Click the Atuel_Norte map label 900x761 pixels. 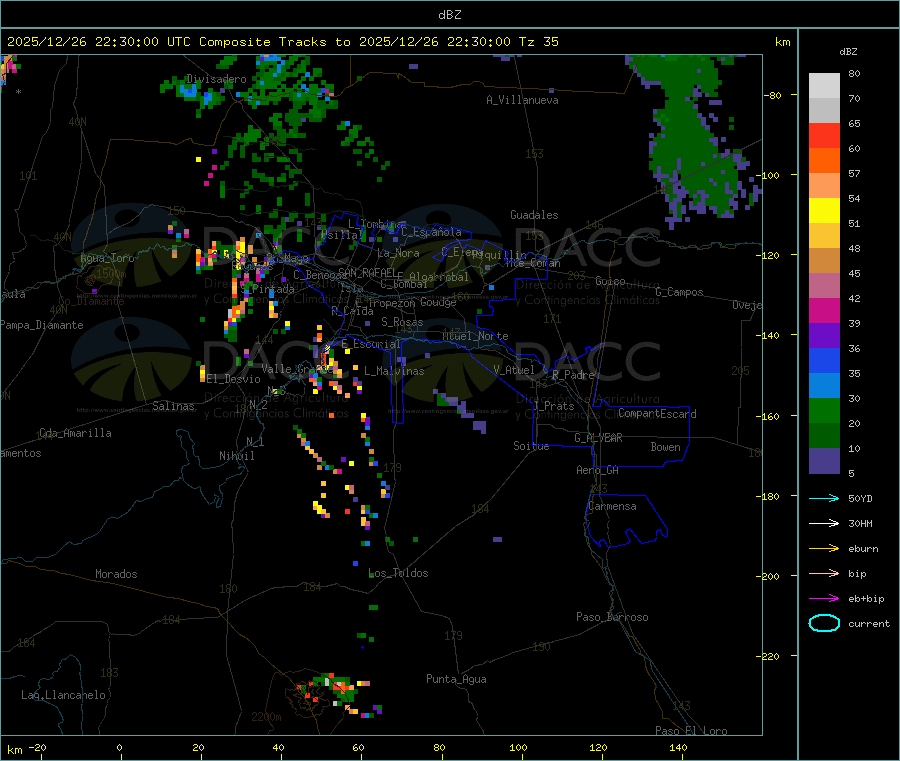(475, 336)
